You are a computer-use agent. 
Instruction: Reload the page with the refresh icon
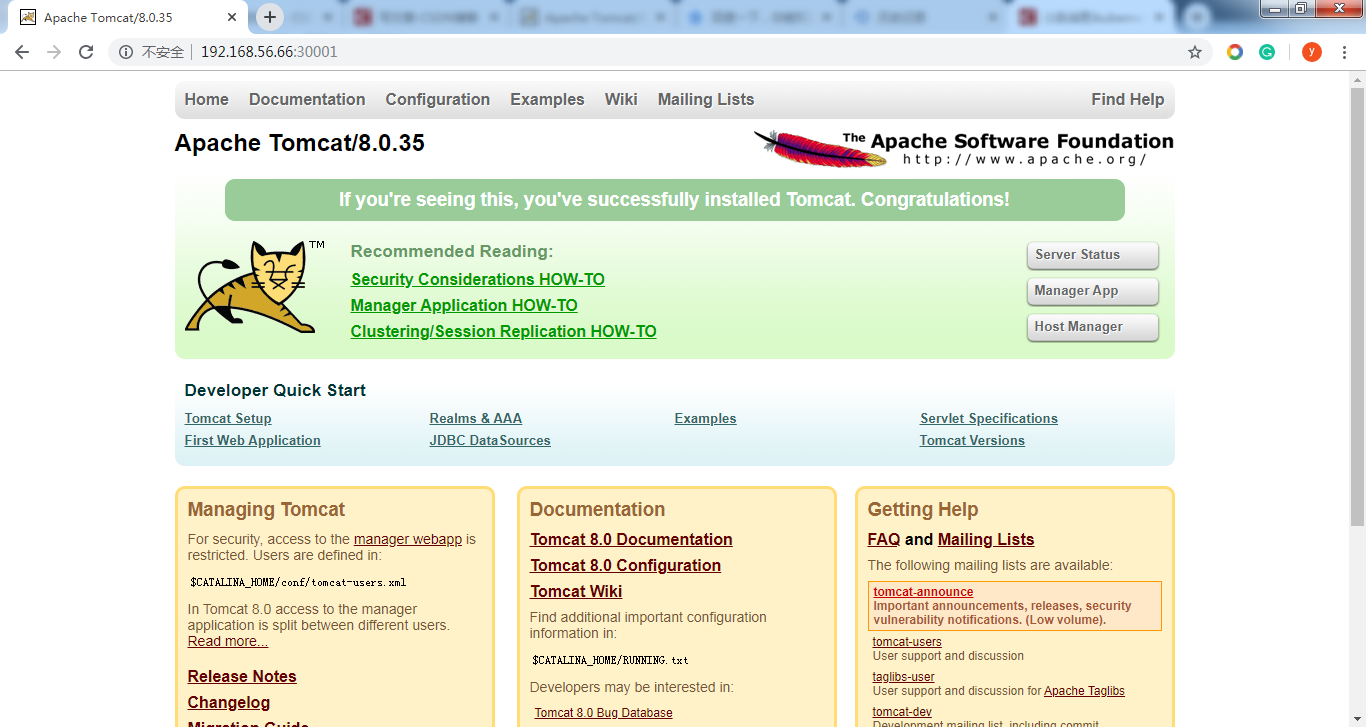point(86,52)
